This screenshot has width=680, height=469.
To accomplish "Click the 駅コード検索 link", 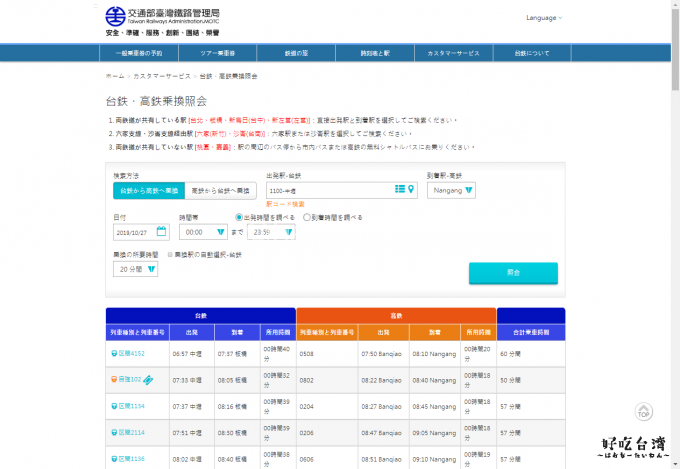I will click(x=285, y=203).
